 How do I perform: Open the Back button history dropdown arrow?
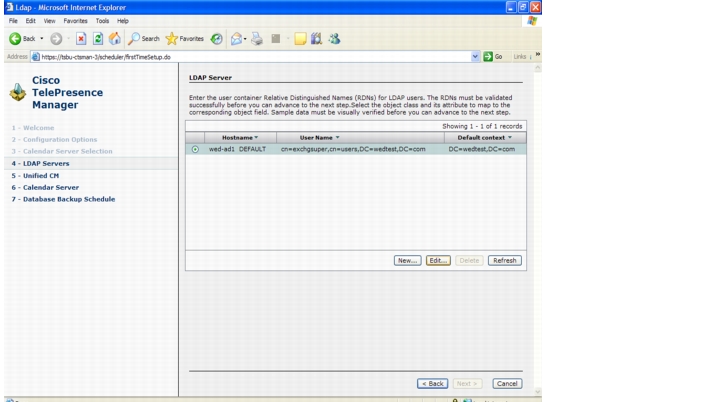click(x=42, y=39)
